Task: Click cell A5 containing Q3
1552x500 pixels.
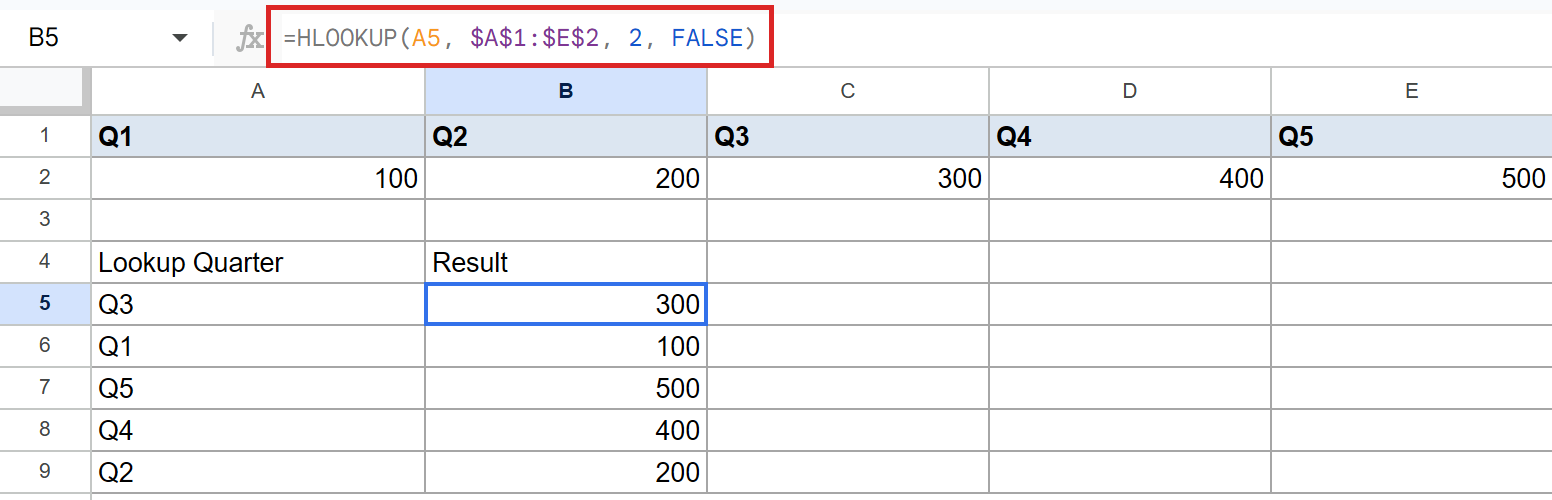Action: click(258, 304)
